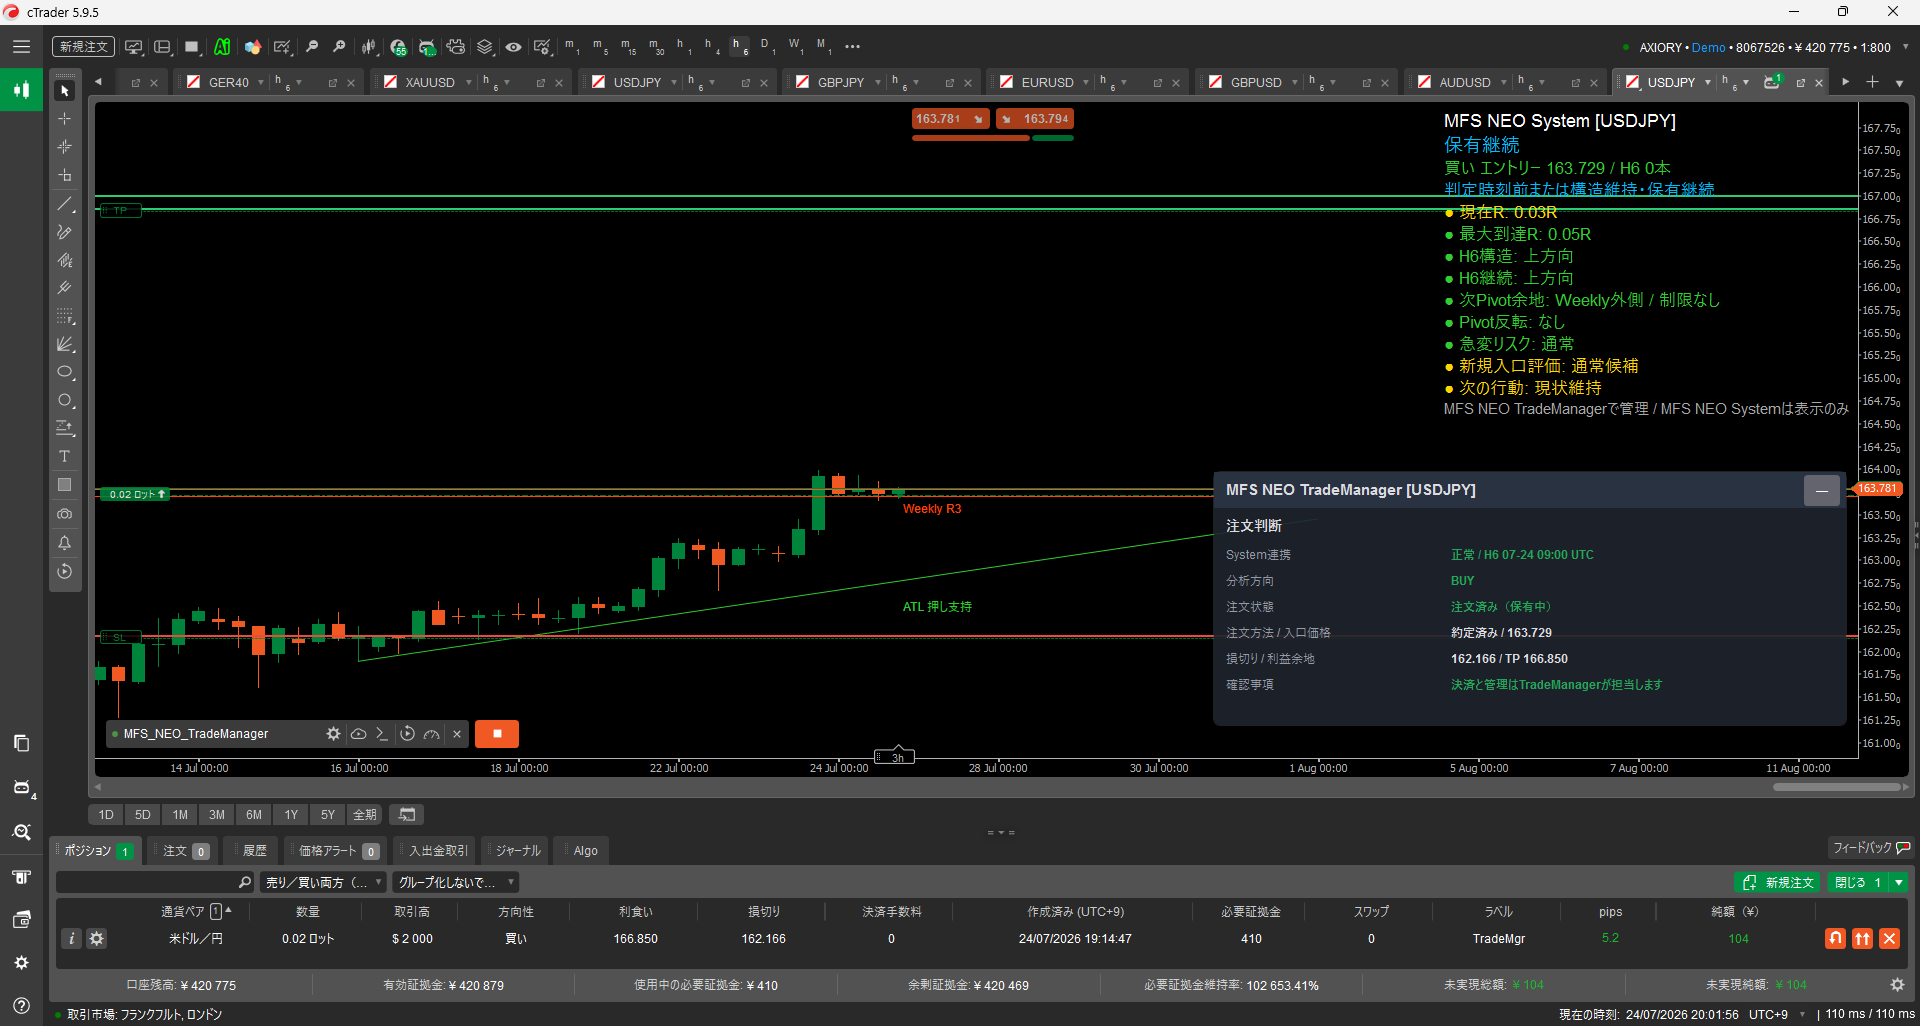Image resolution: width=1920 pixels, height=1026 pixels.
Task: Set chart range to 1Y
Action: click(x=291, y=815)
